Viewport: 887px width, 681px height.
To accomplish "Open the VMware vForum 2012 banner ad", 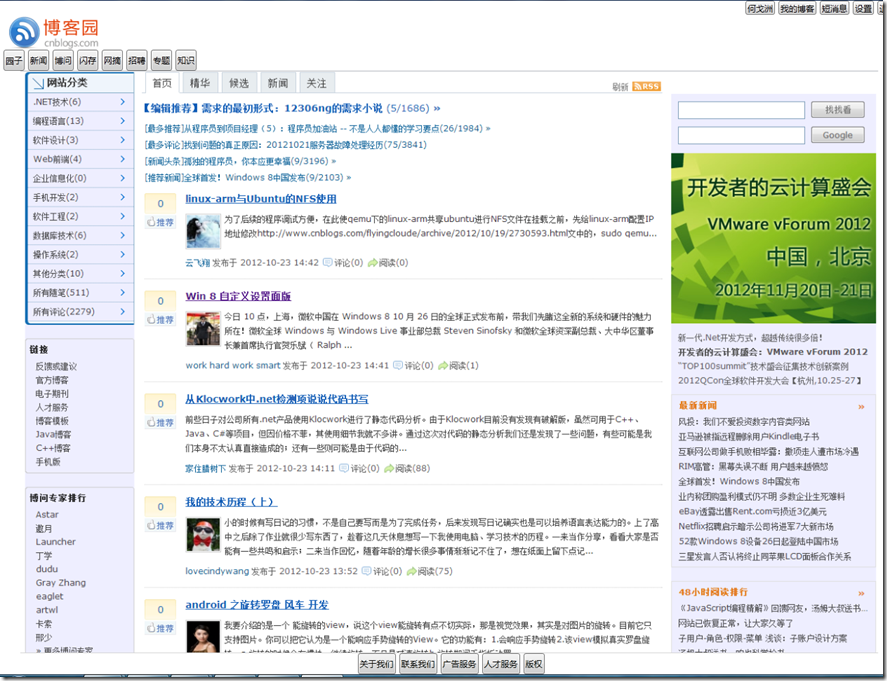I will point(773,238).
